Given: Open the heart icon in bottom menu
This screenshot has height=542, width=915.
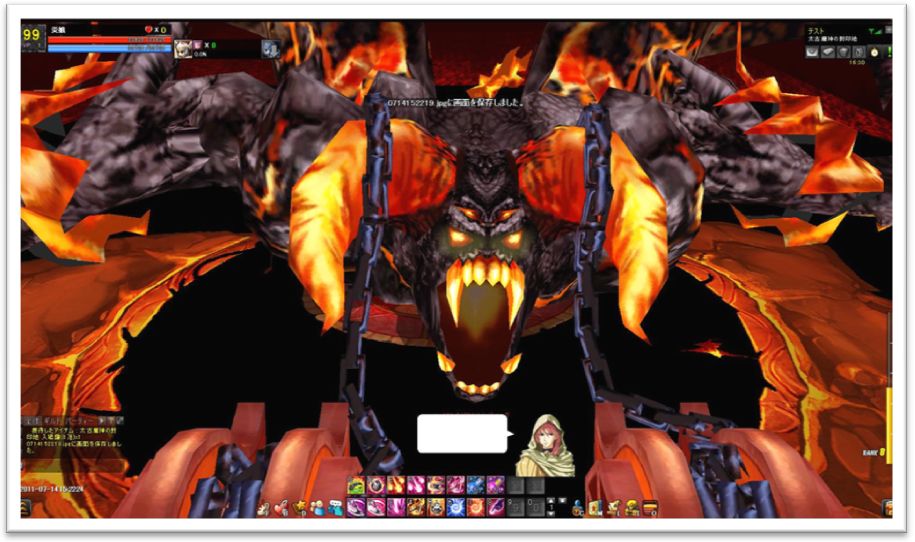Looking at the screenshot, I should tap(281, 508).
